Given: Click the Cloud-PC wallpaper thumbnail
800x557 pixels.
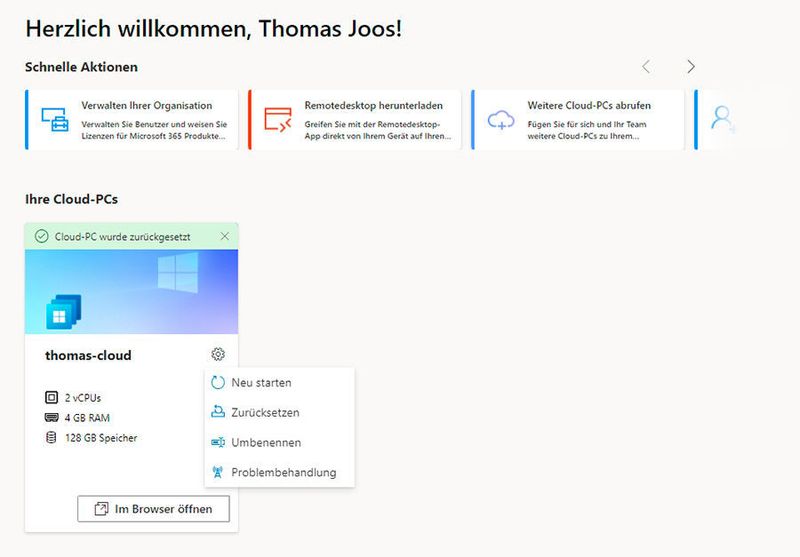Looking at the screenshot, I should [x=132, y=291].
